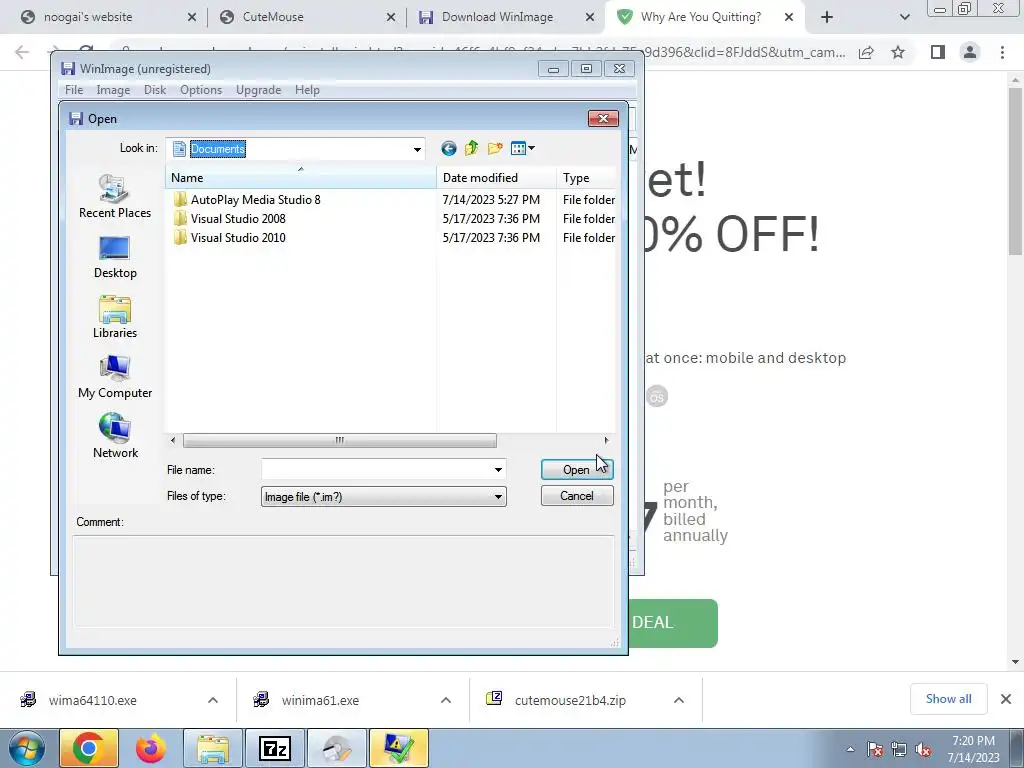Image resolution: width=1024 pixels, height=768 pixels.
Task: Expand wima64110.exe download options chevron
Action: tap(212, 700)
